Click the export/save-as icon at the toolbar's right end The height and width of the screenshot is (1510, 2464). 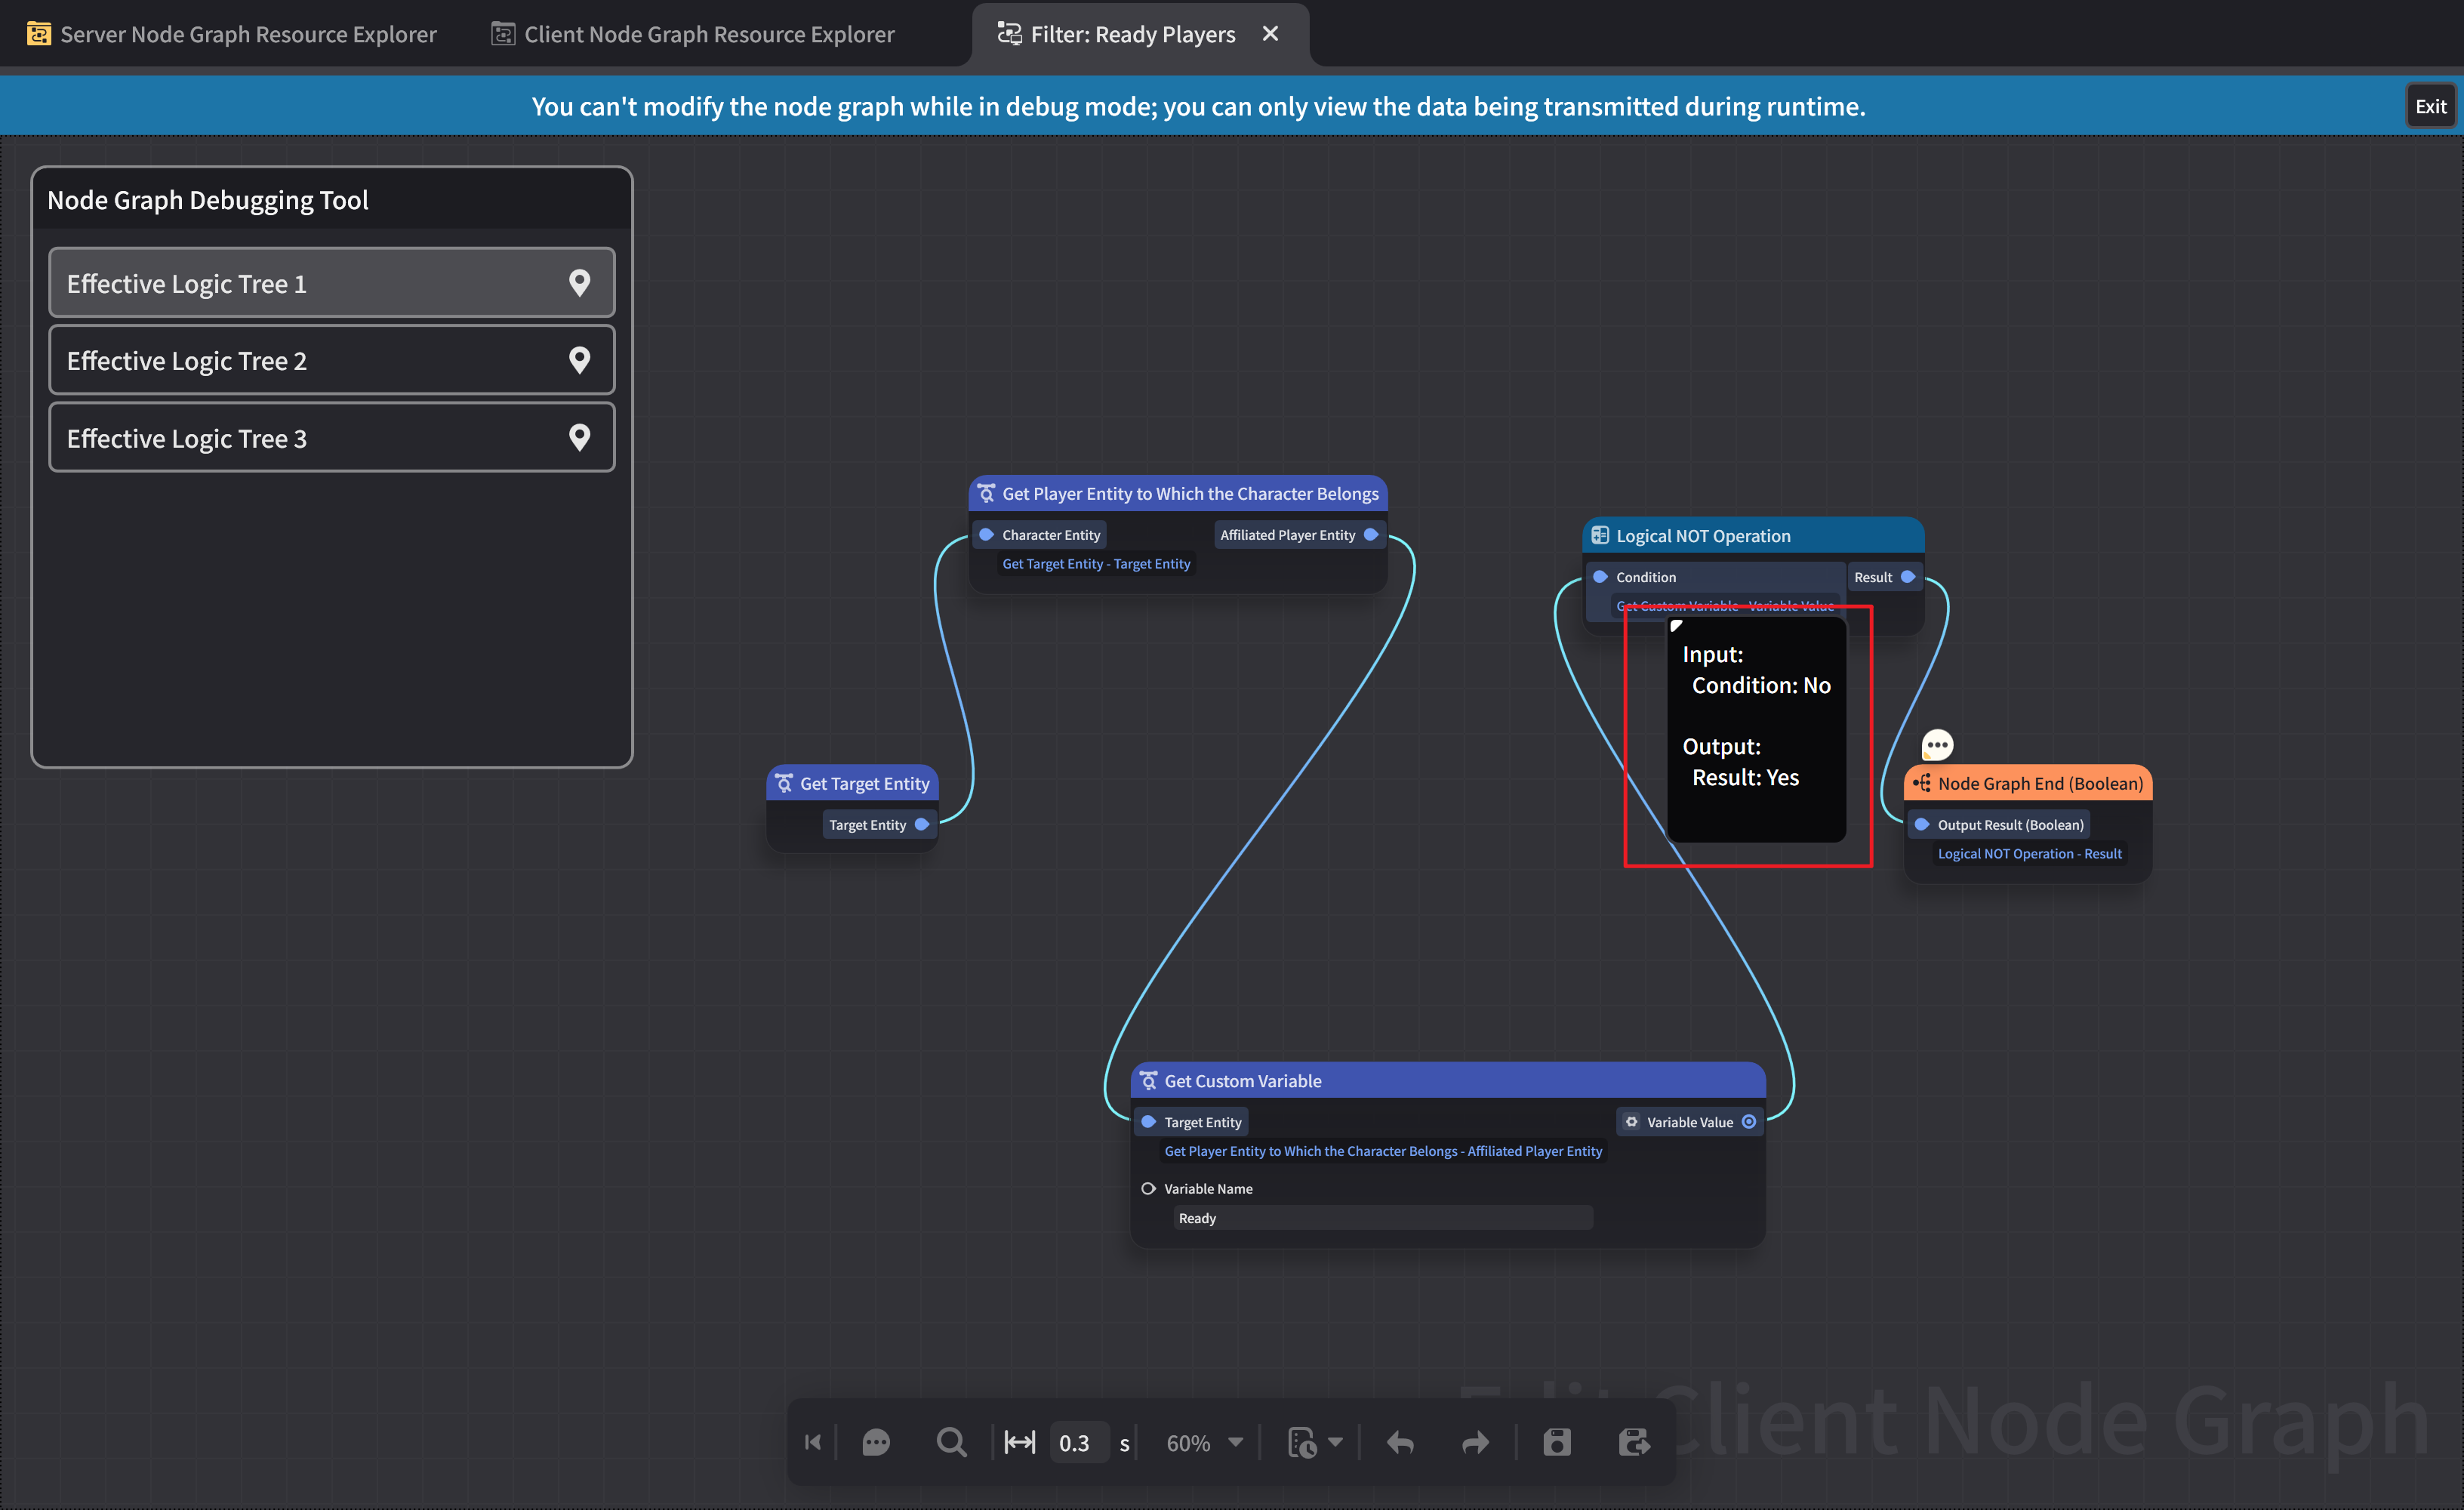pos(1634,1442)
